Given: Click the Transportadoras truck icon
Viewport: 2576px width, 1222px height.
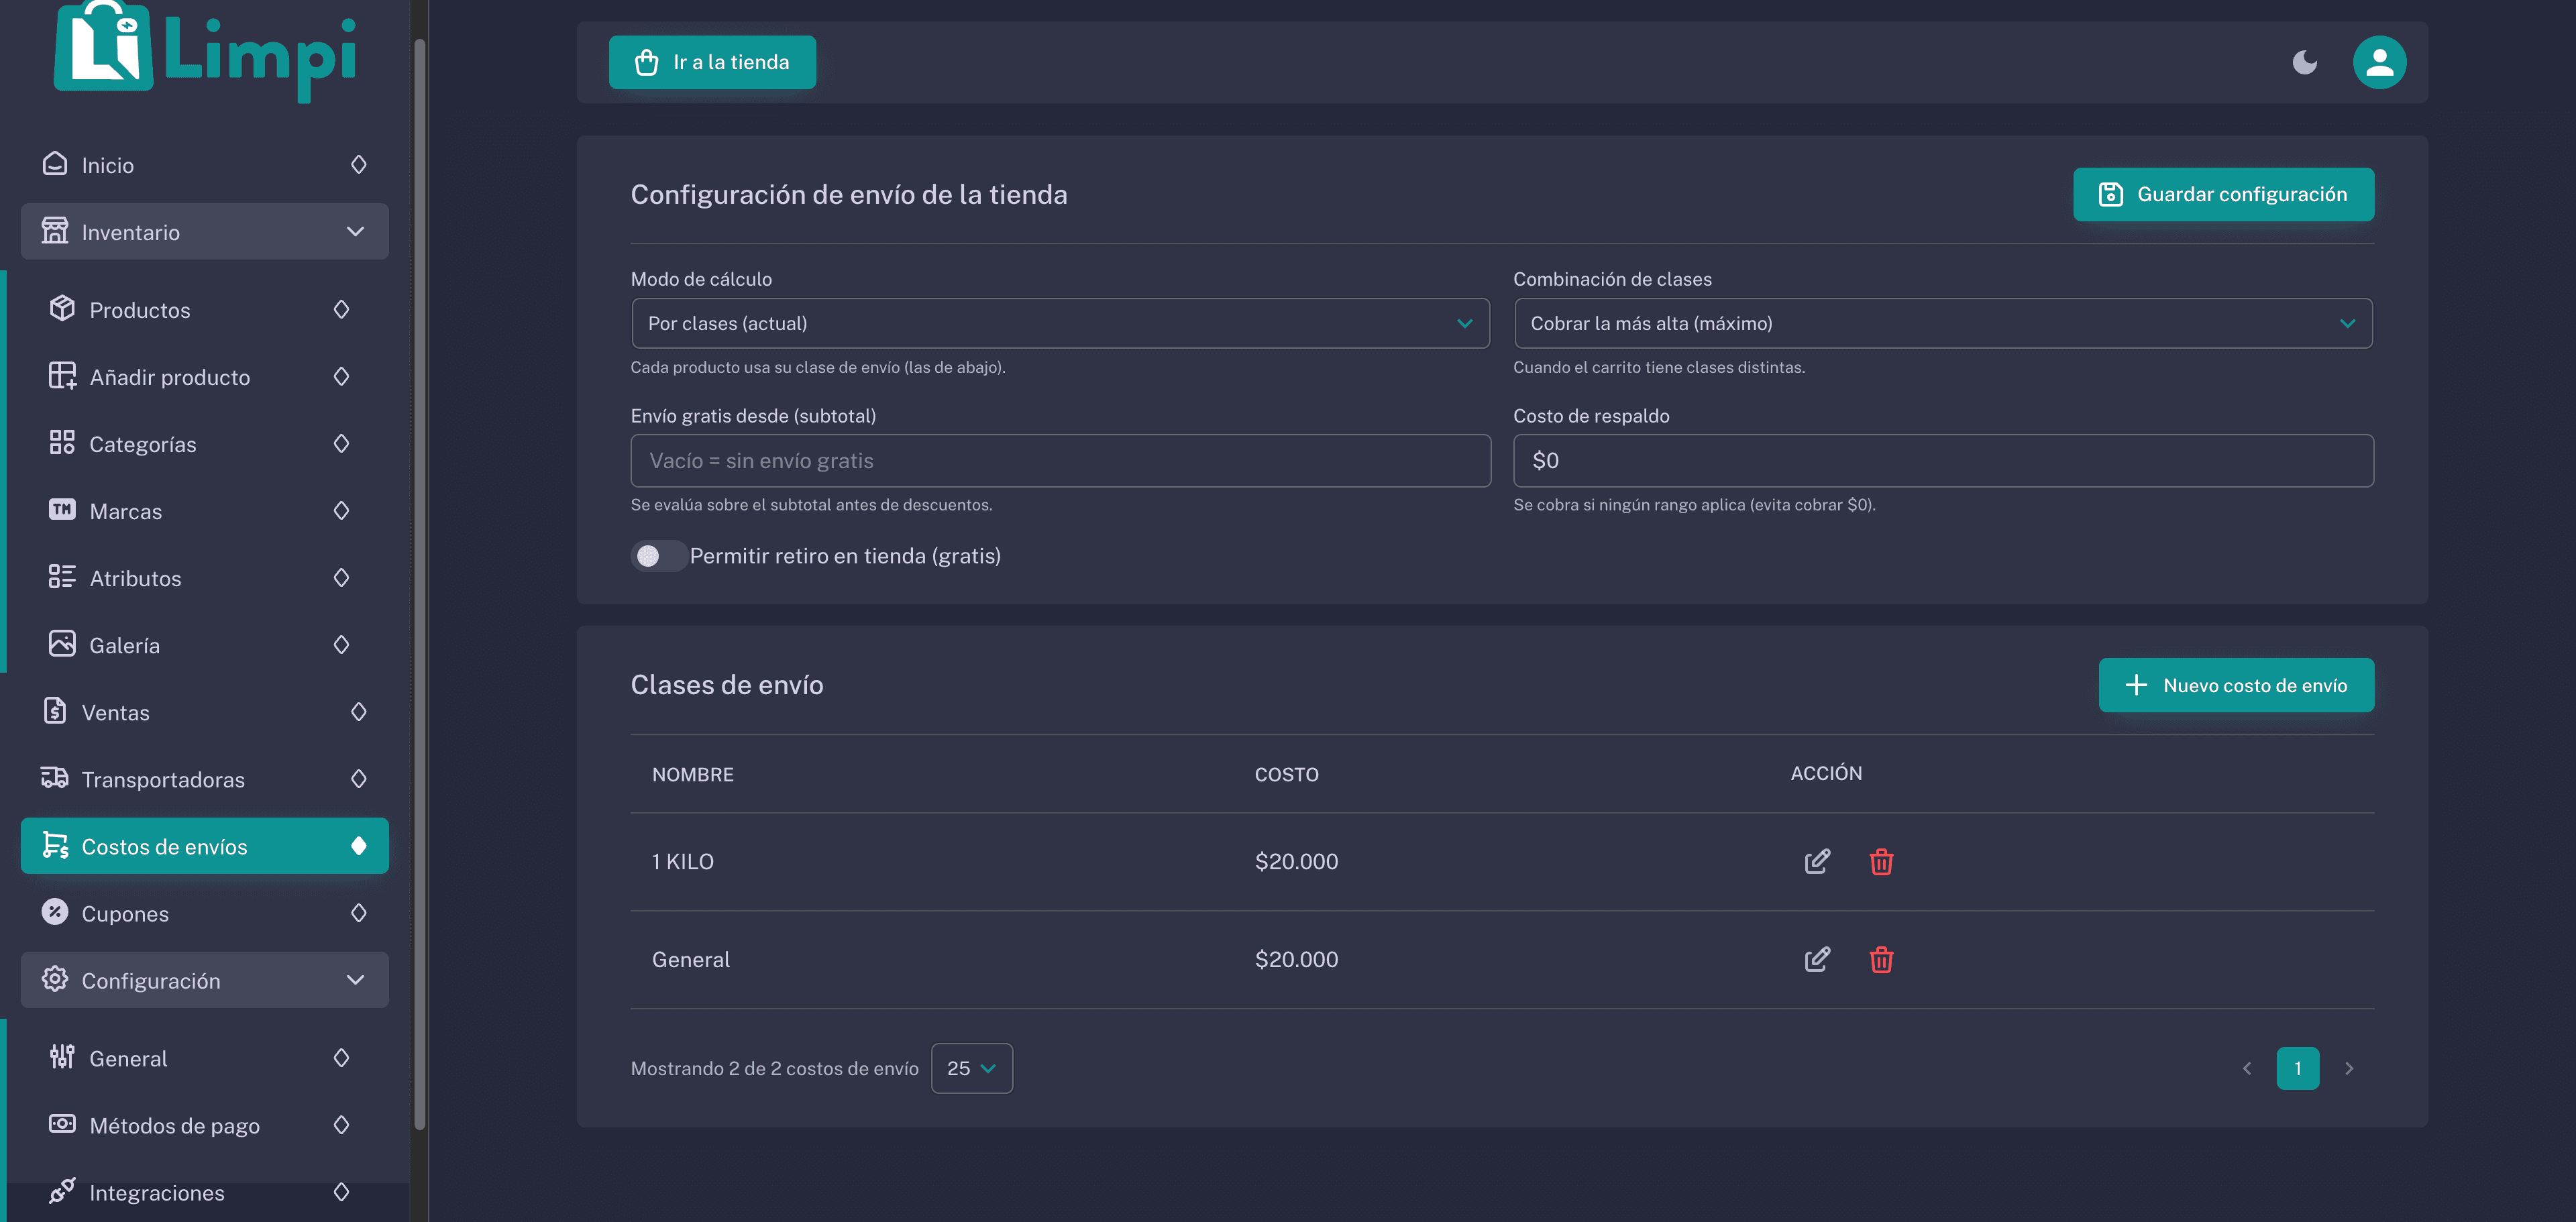Looking at the screenshot, I should [55, 778].
